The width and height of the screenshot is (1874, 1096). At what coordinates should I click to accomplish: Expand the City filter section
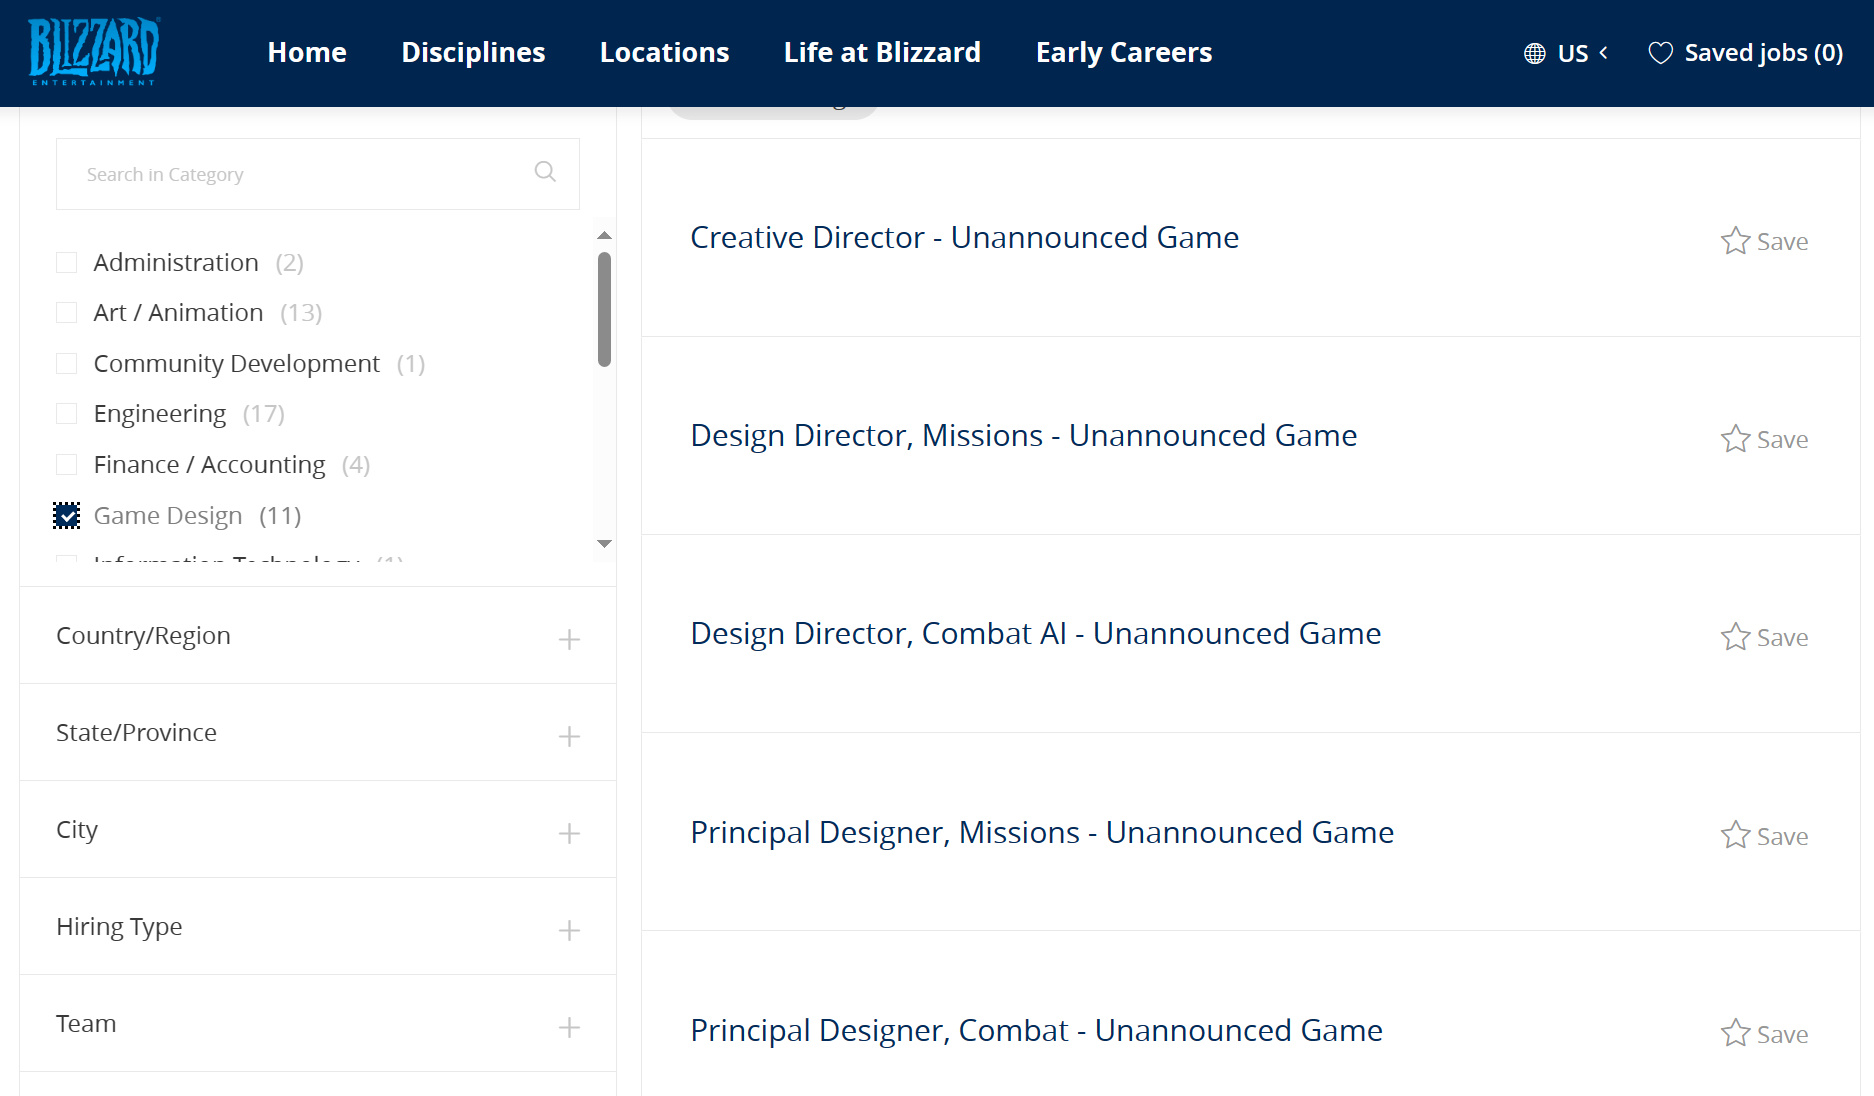[318, 830]
